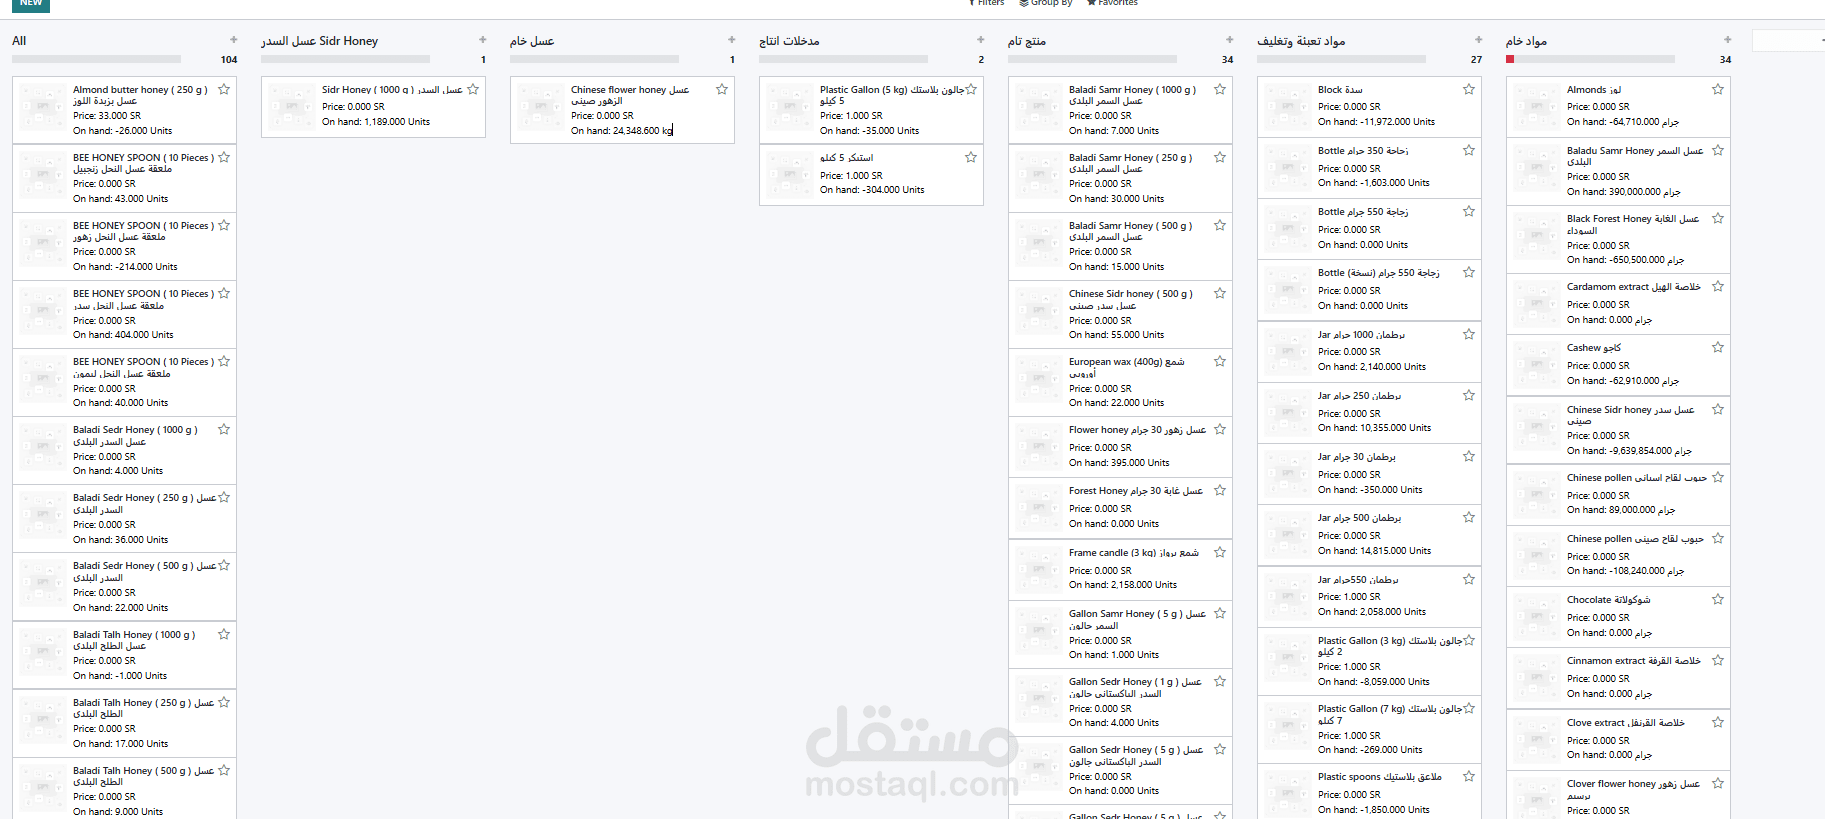The image size is (1825, 819).
Task: Click the منتج تام column progress bar
Action: [x=1093, y=59]
